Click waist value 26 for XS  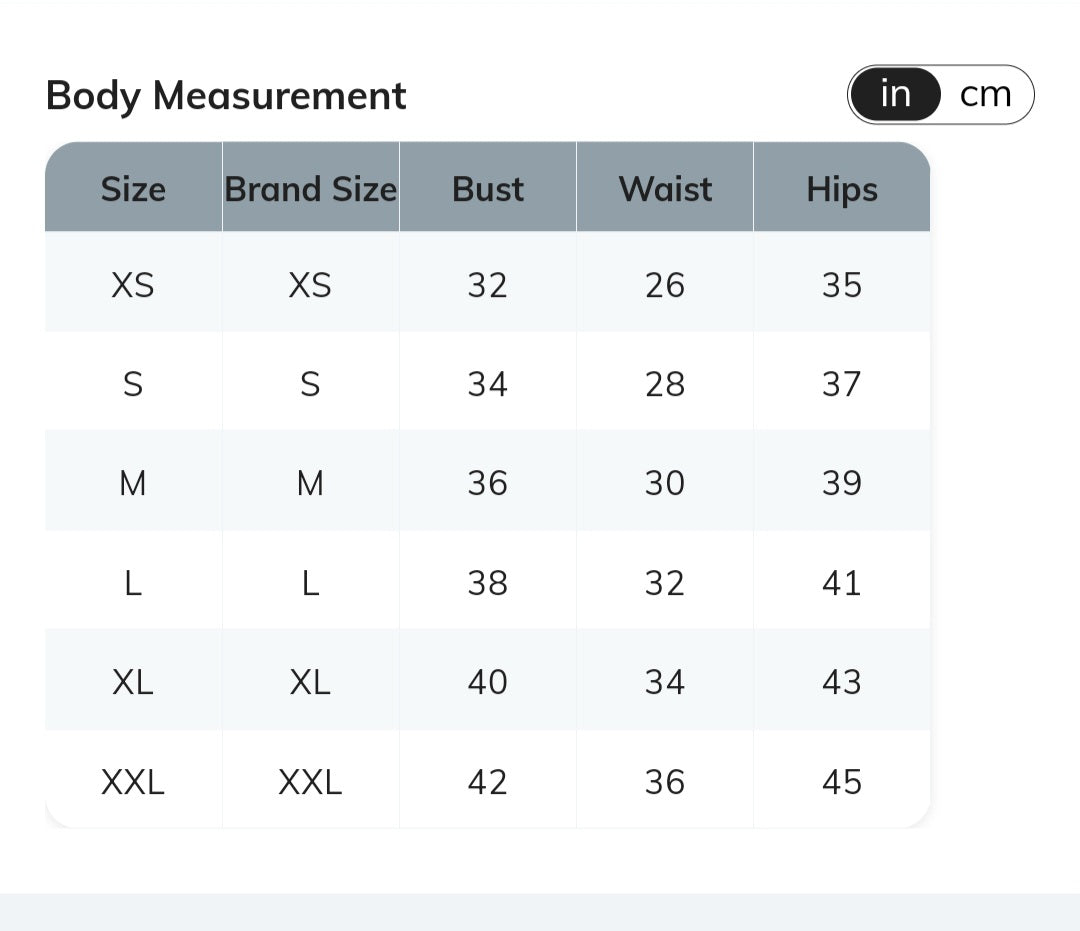665,285
